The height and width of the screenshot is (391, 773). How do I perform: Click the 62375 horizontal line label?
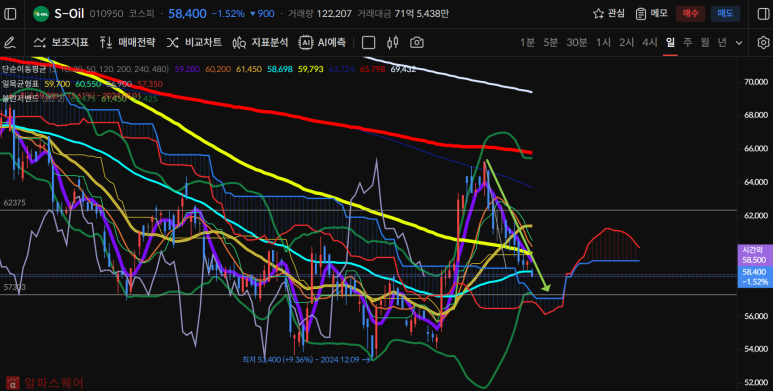(x=14, y=203)
